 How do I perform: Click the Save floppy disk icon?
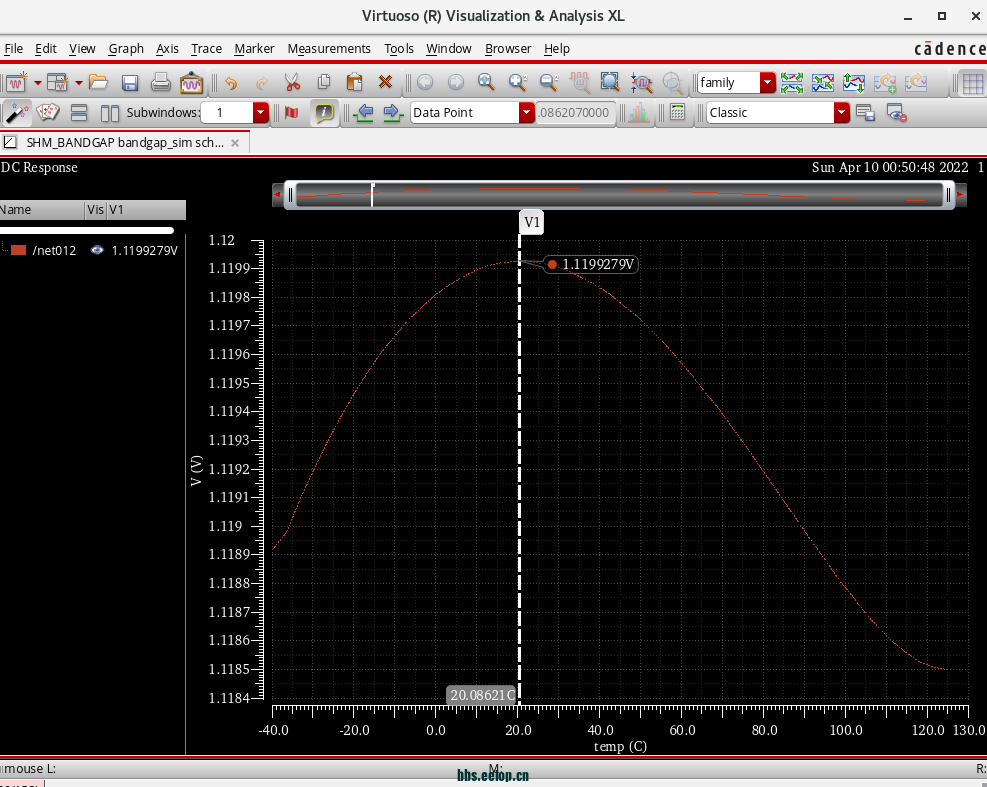(x=130, y=83)
